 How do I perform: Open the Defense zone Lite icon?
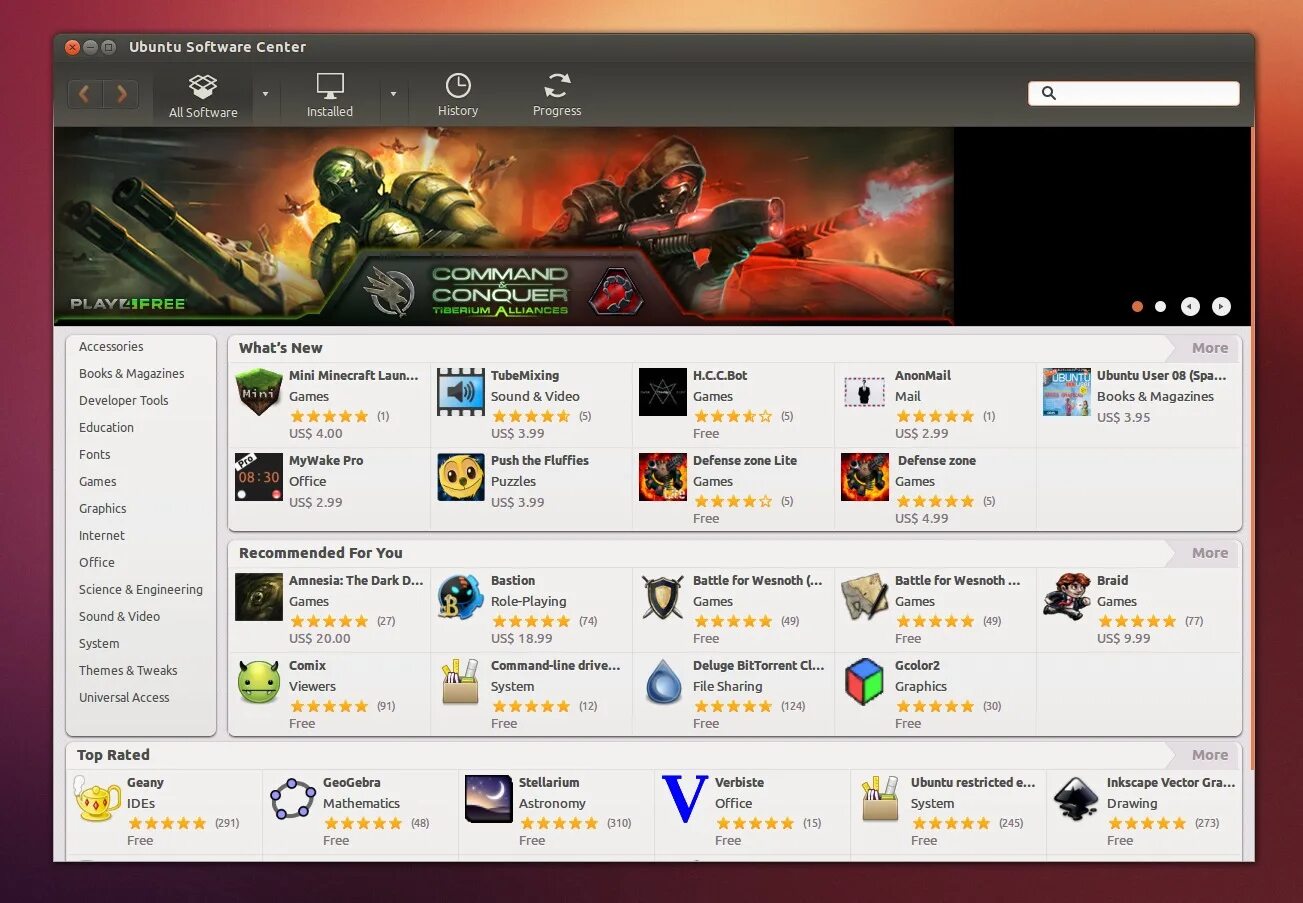[663, 477]
